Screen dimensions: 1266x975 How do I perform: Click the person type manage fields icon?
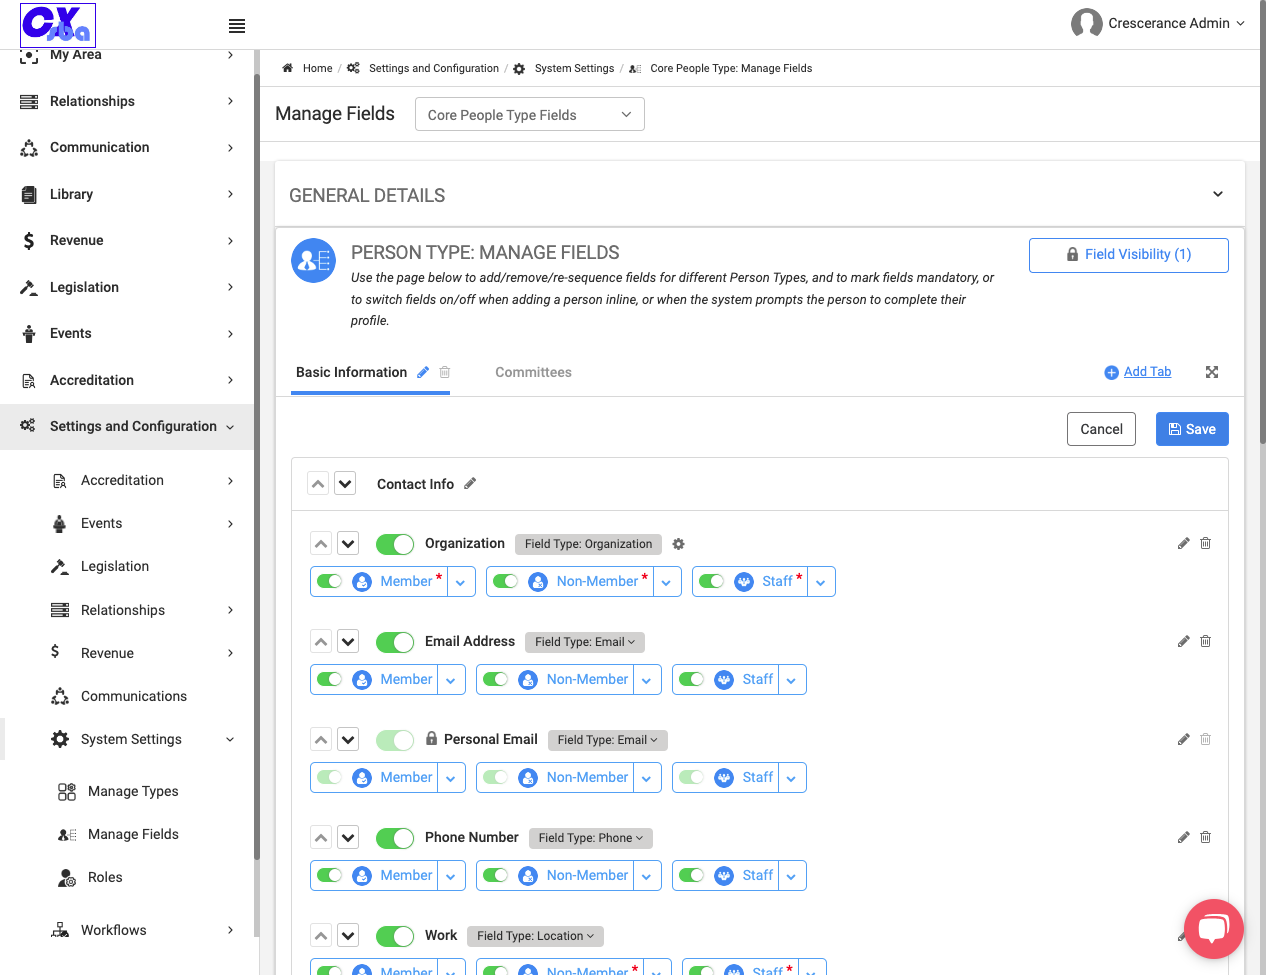[x=313, y=261]
